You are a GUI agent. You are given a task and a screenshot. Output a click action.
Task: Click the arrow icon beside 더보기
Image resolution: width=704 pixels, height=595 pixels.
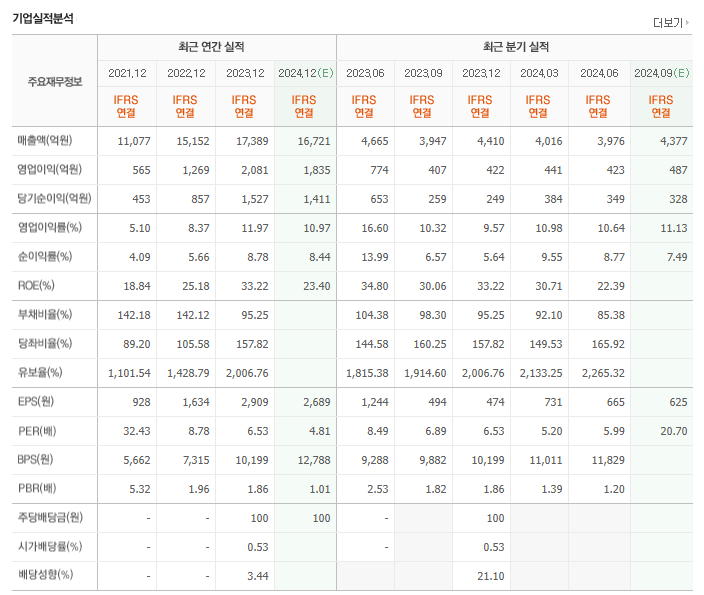(687, 22)
